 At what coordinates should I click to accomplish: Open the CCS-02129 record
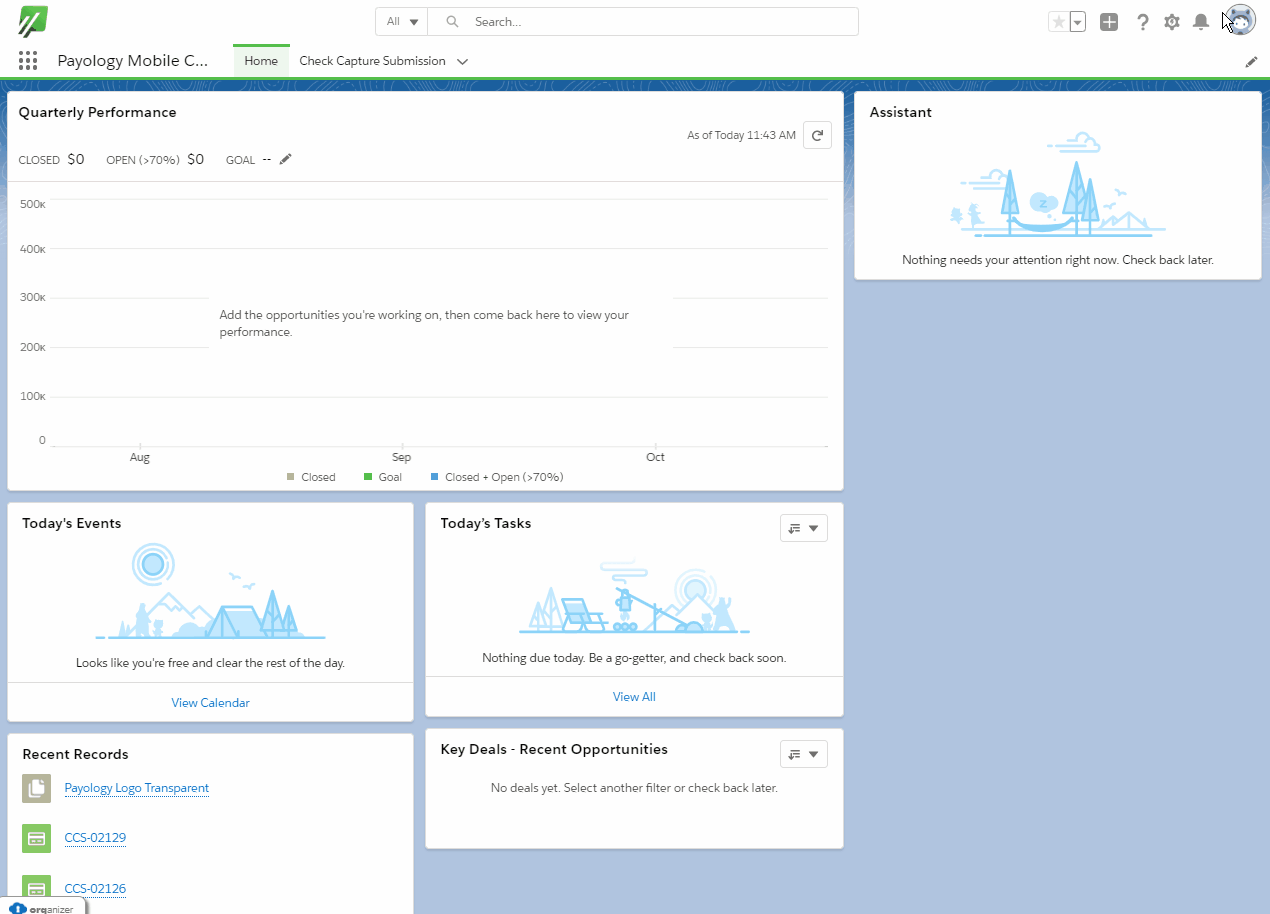click(x=95, y=838)
